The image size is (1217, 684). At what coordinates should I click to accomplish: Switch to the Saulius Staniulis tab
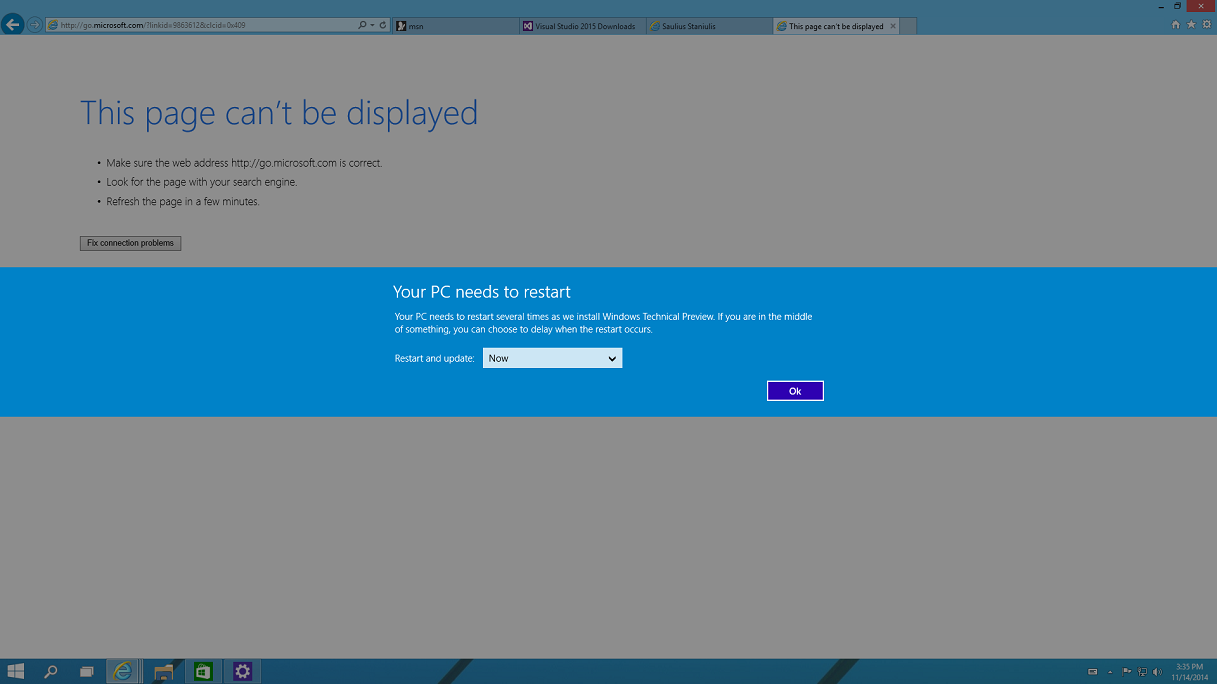click(709, 26)
